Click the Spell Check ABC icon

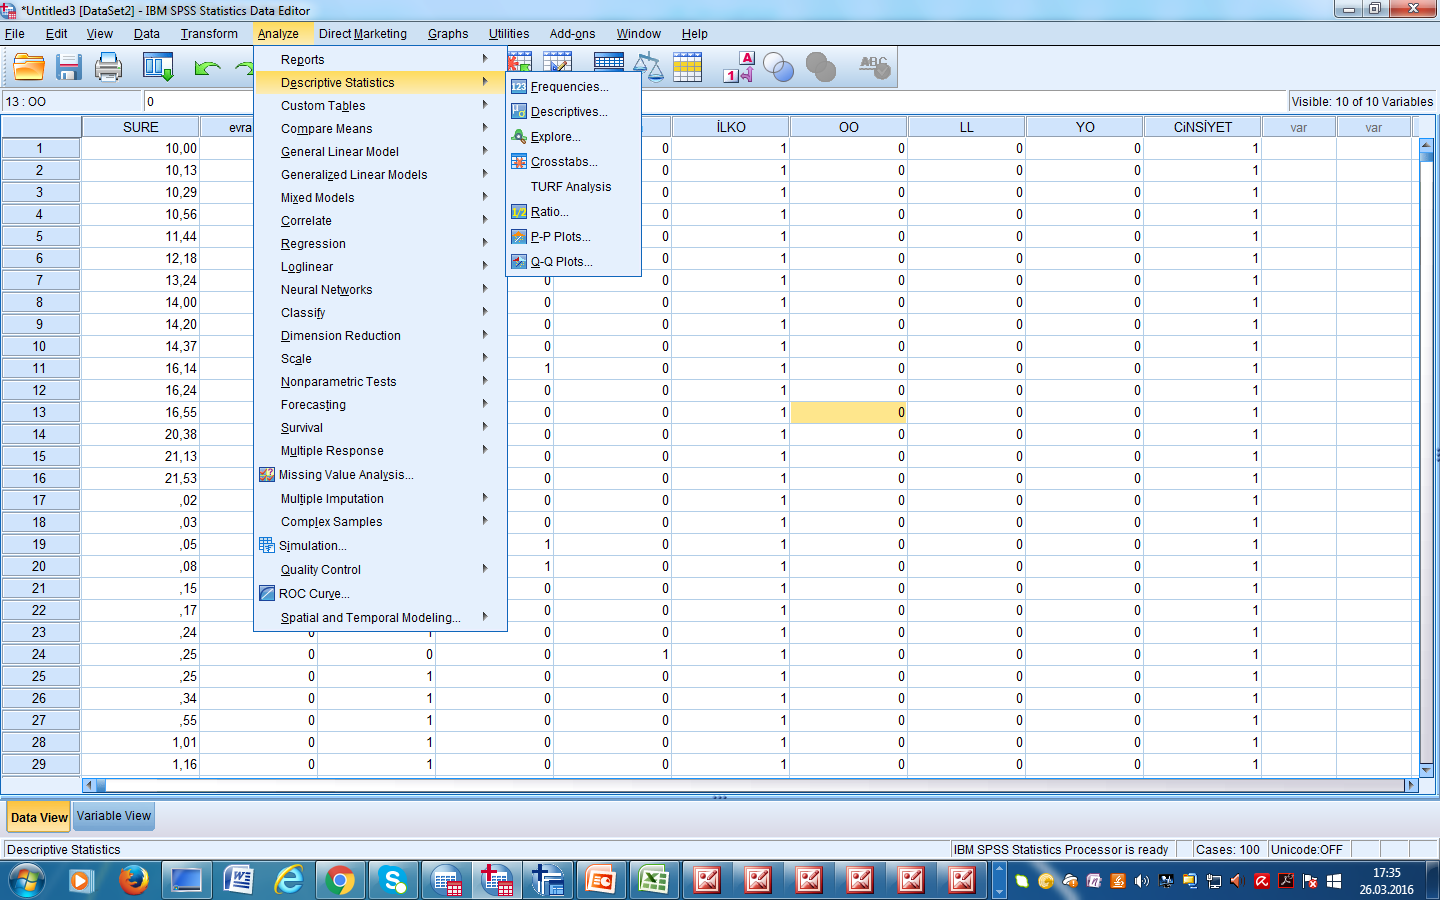tap(874, 68)
